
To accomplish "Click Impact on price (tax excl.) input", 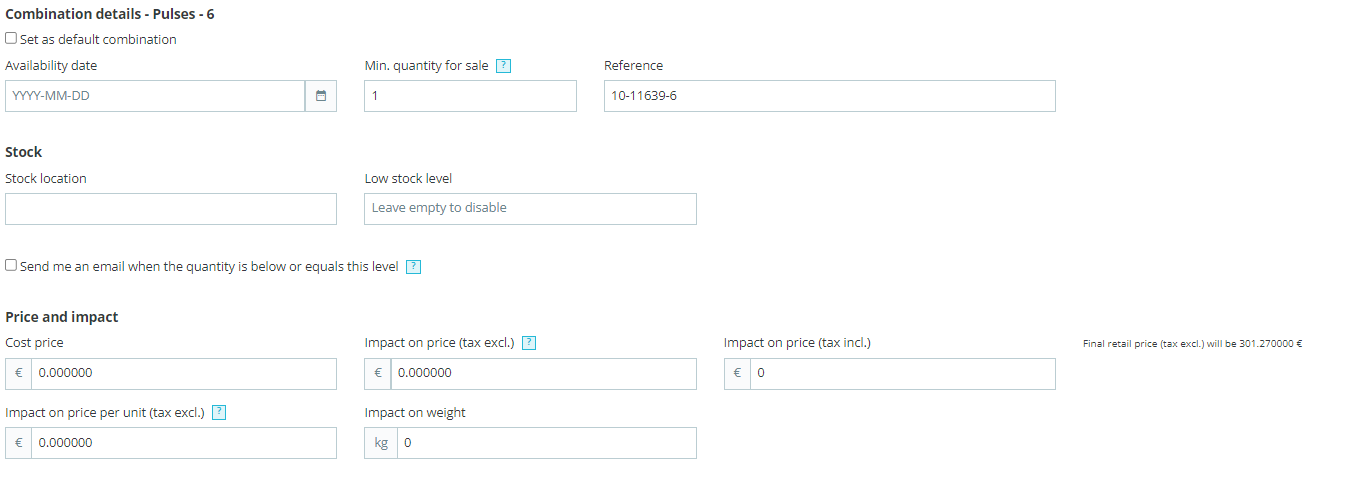I will (x=543, y=373).
